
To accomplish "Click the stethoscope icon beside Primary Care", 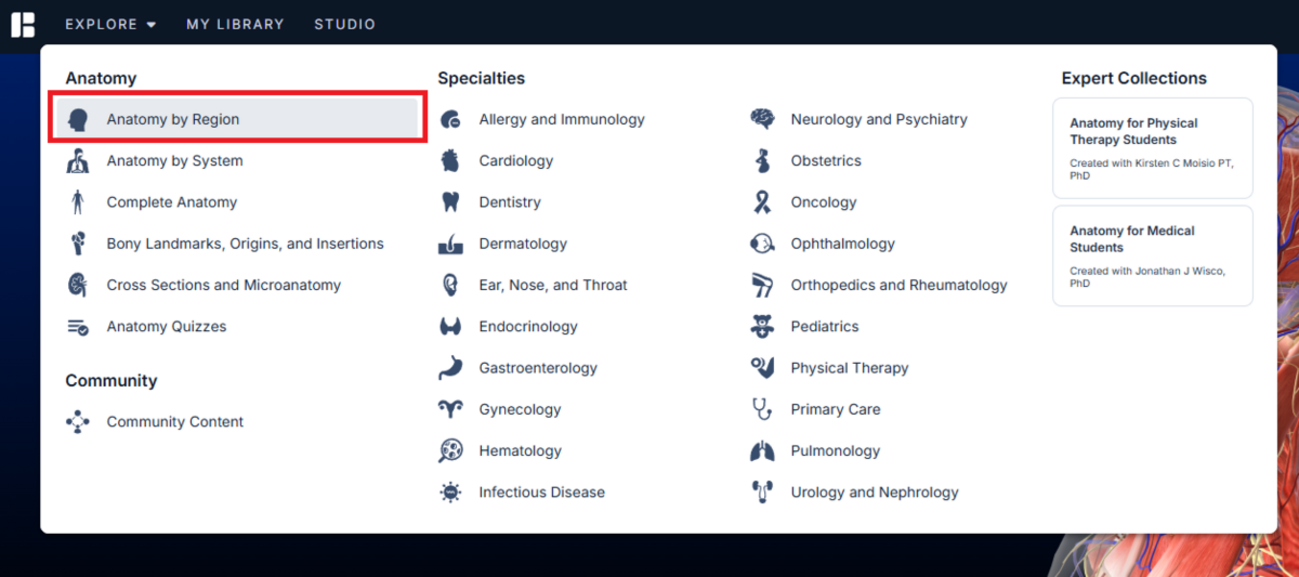I will coord(763,409).
